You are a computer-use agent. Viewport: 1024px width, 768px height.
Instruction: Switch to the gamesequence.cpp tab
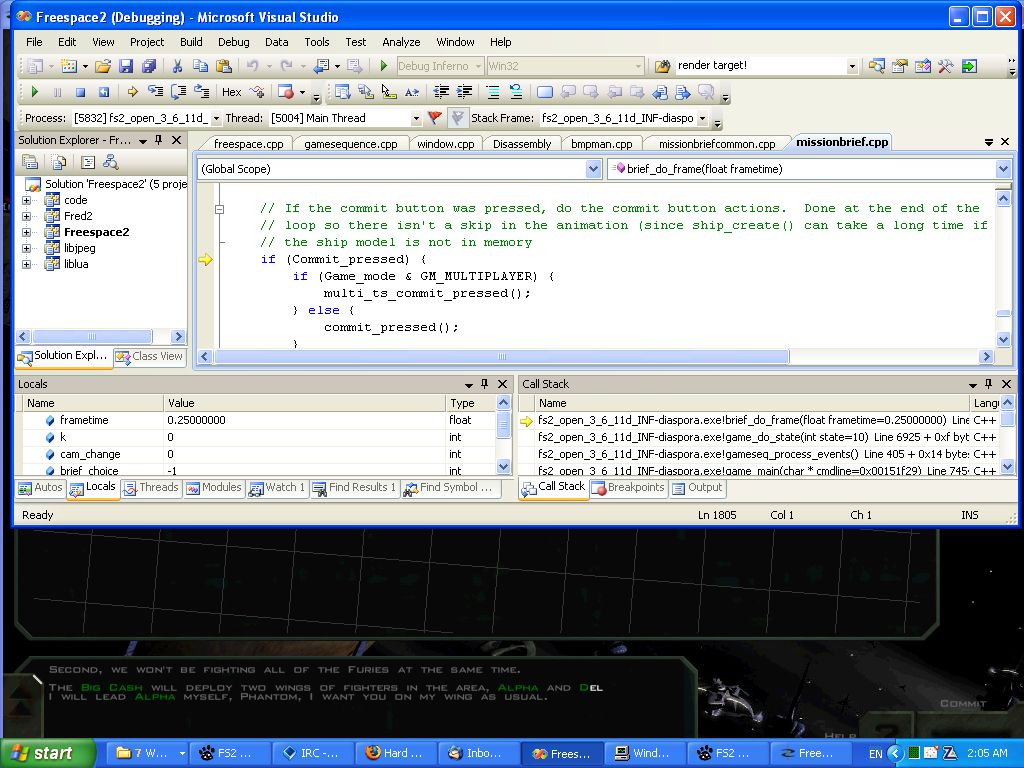tap(350, 144)
